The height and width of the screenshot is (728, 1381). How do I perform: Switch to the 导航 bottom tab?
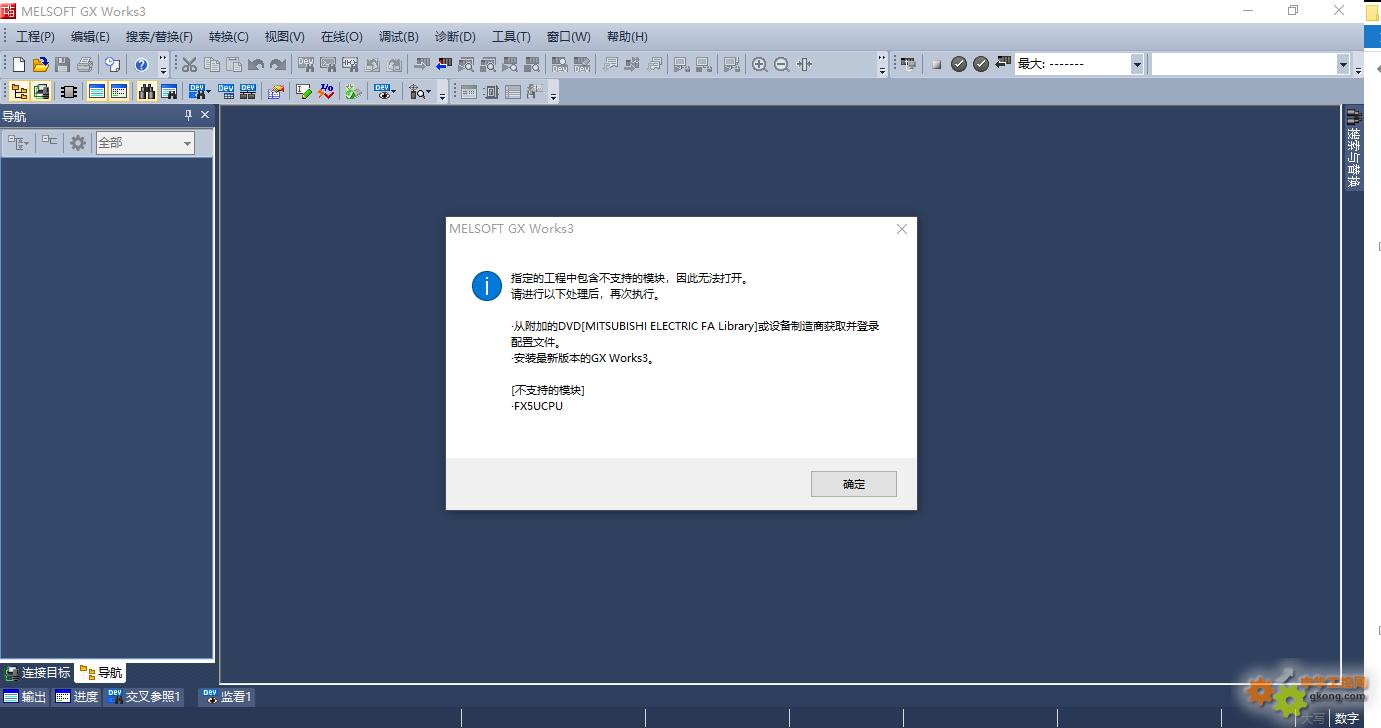pyautogui.click(x=101, y=673)
